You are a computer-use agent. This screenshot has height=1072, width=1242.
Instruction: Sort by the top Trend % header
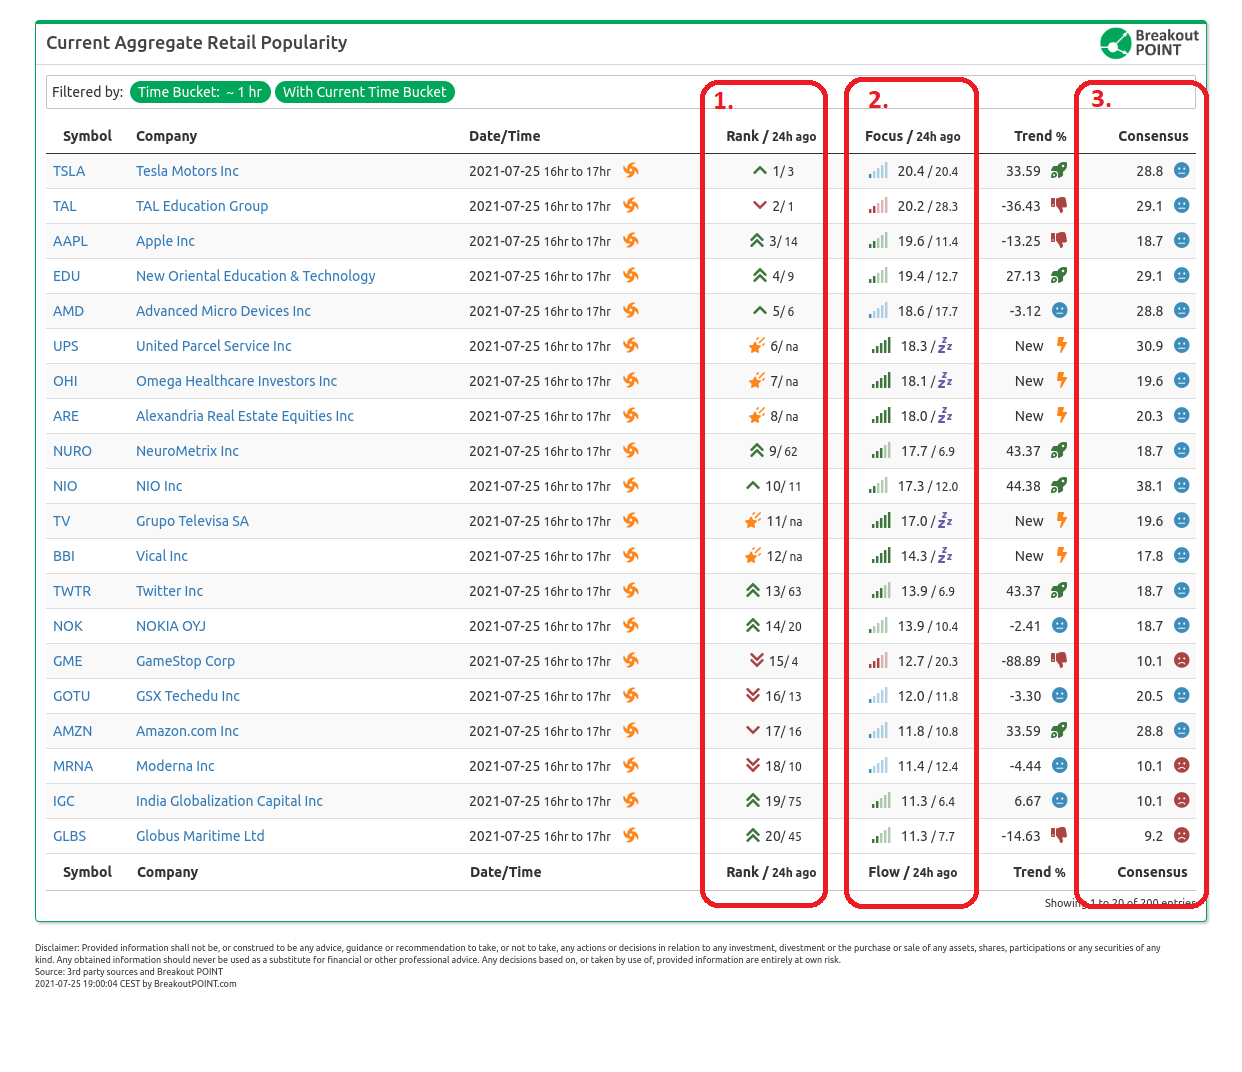pyautogui.click(x=1040, y=136)
